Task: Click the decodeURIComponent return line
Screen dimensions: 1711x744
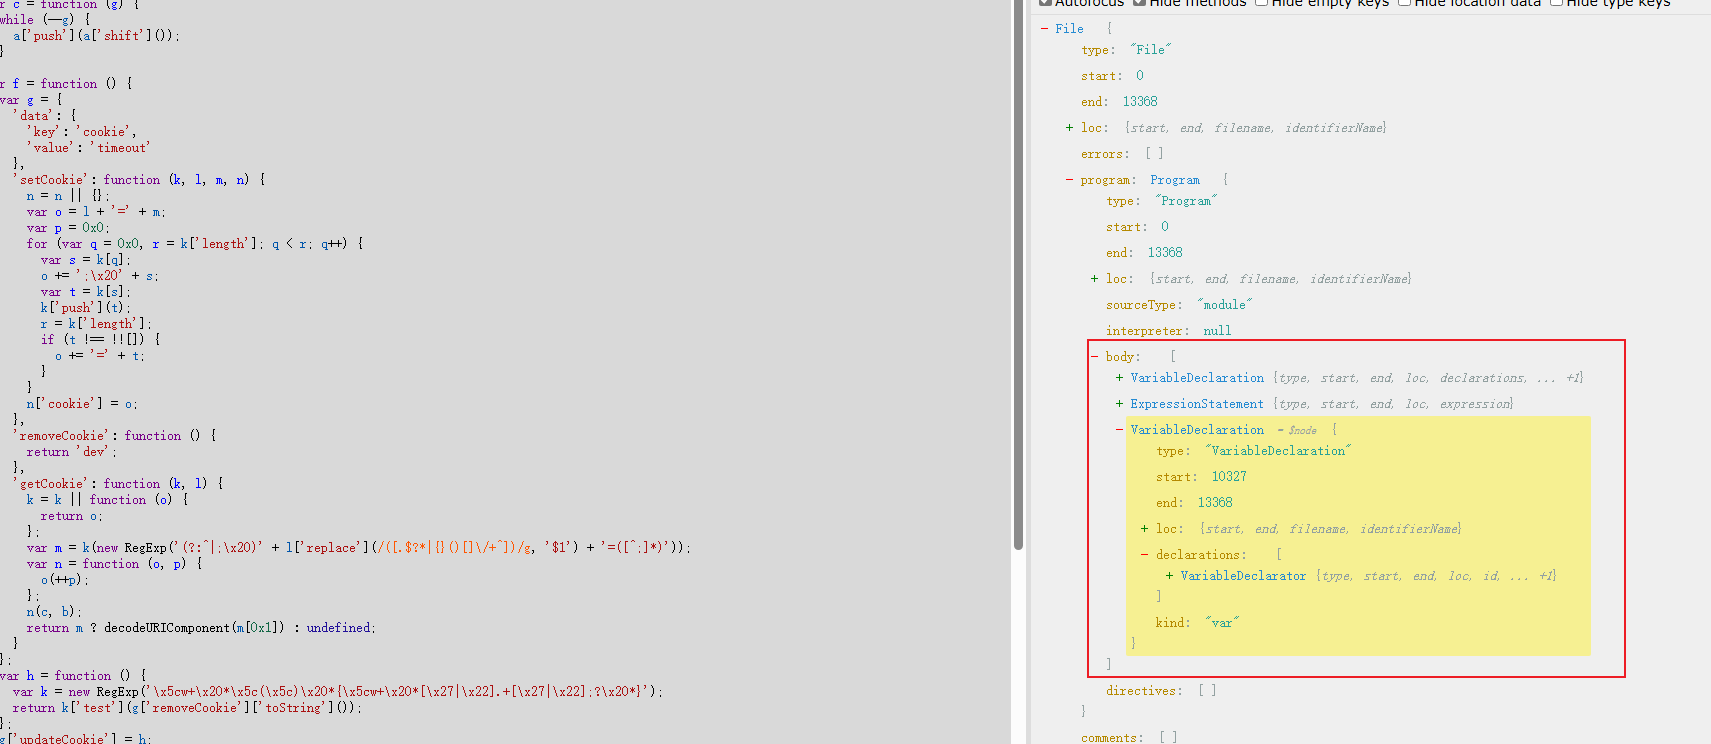Action: coord(201,628)
